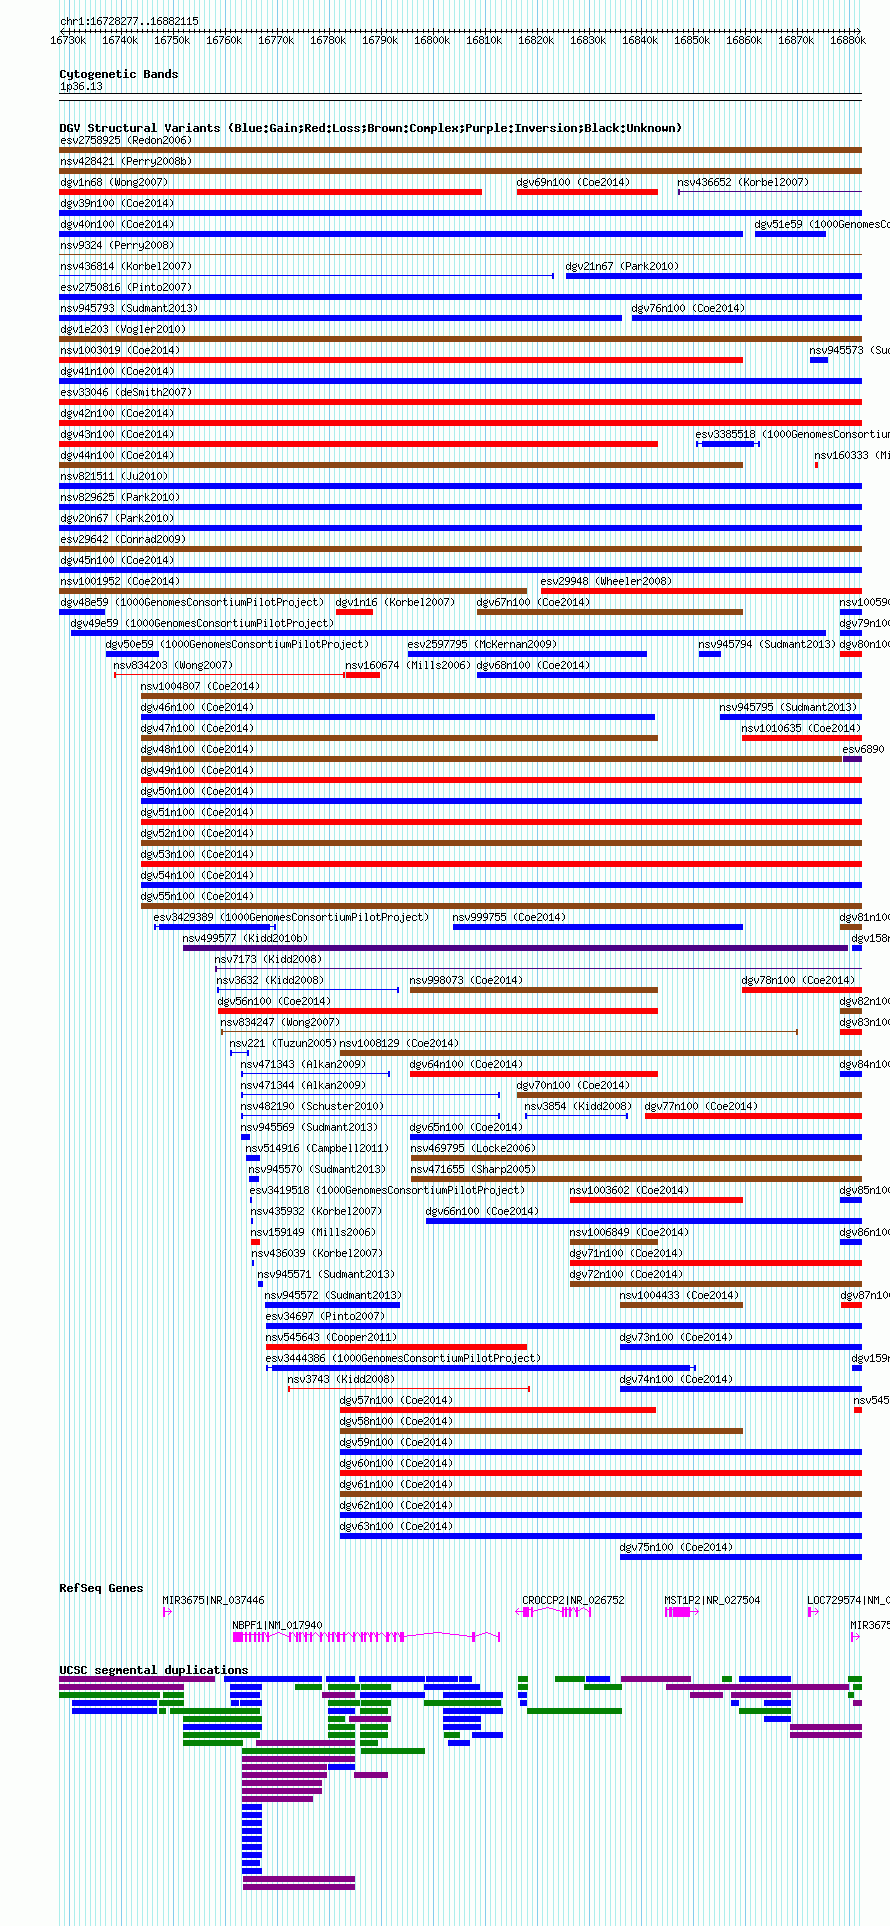Image resolution: width=890 pixels, height=1926 pixels.
Task: Click the chr1:16728277..16882115 coordinate label
Action: tap(129, 21)
